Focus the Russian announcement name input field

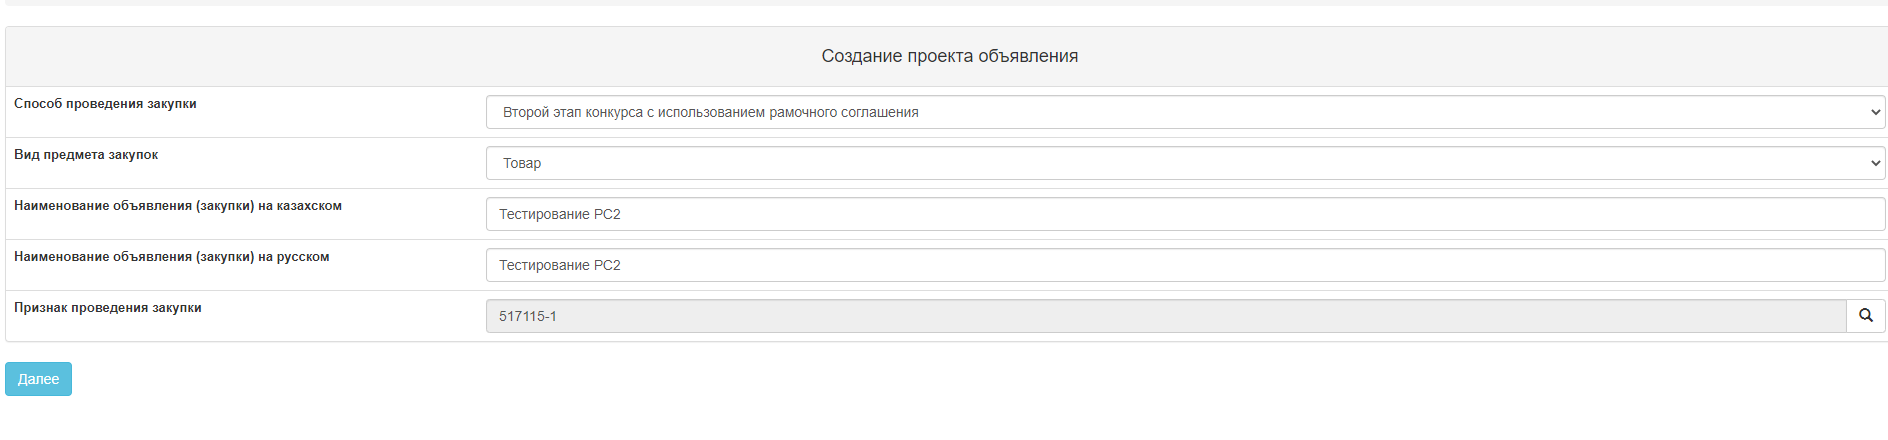pyautogui.click(x=1185, y=265)
